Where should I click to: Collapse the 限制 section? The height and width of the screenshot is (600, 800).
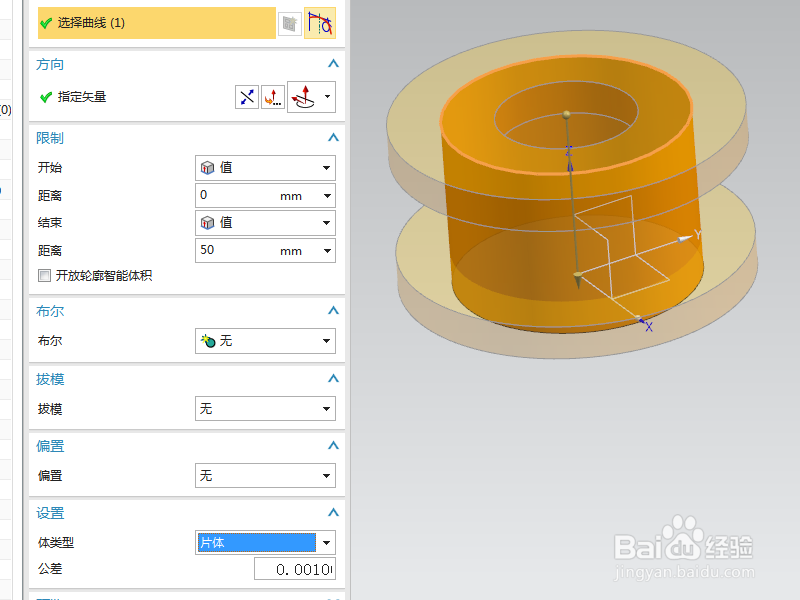pyautogui.click(x=333, y=138)
